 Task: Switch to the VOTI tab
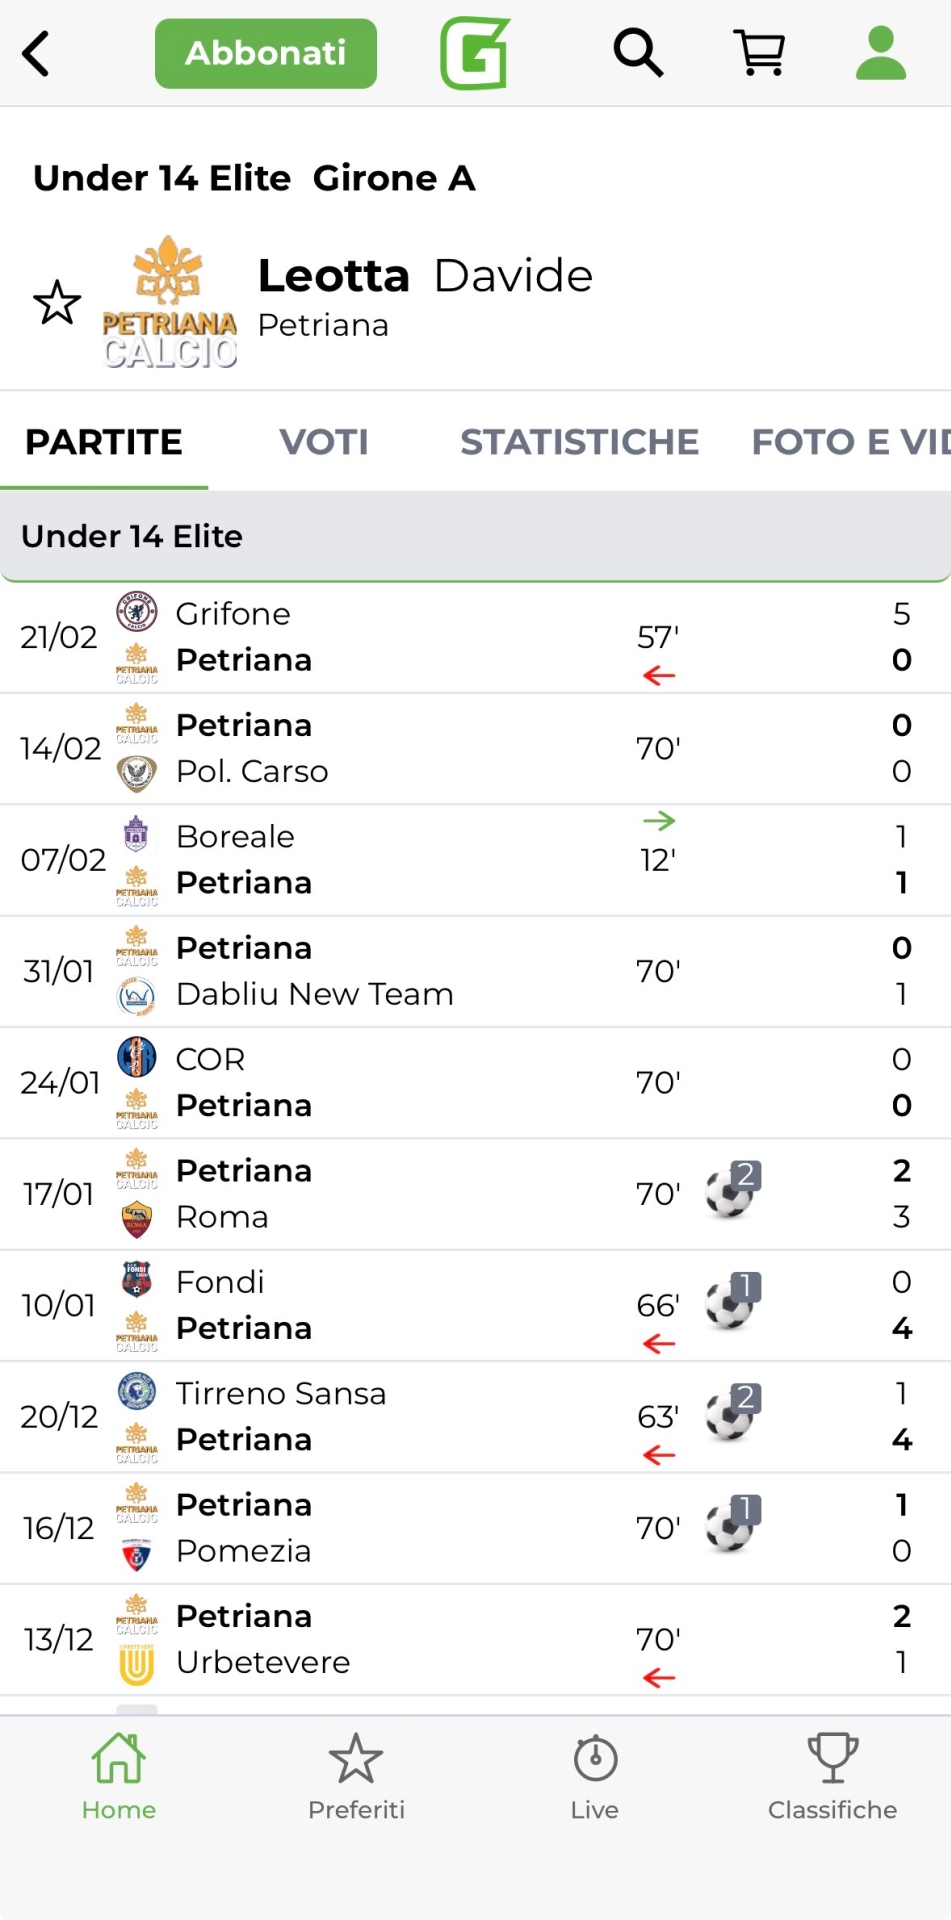tap(324, 442)
